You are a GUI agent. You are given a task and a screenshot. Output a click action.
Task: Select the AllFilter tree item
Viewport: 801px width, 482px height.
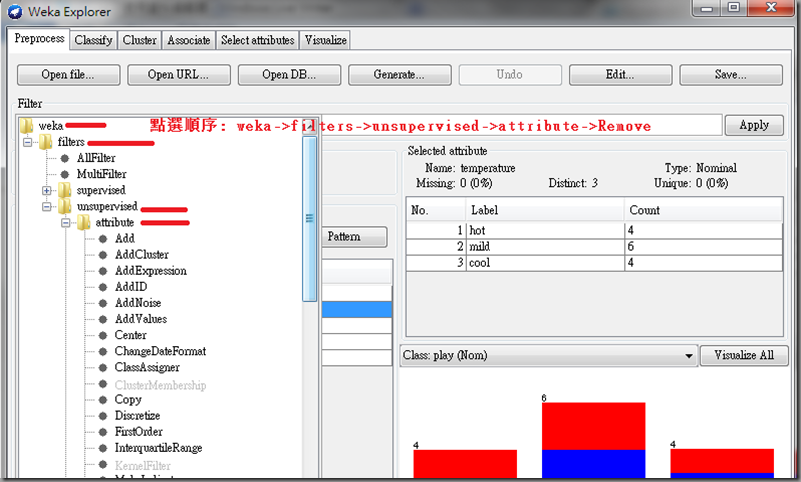(x=96, y=158)
